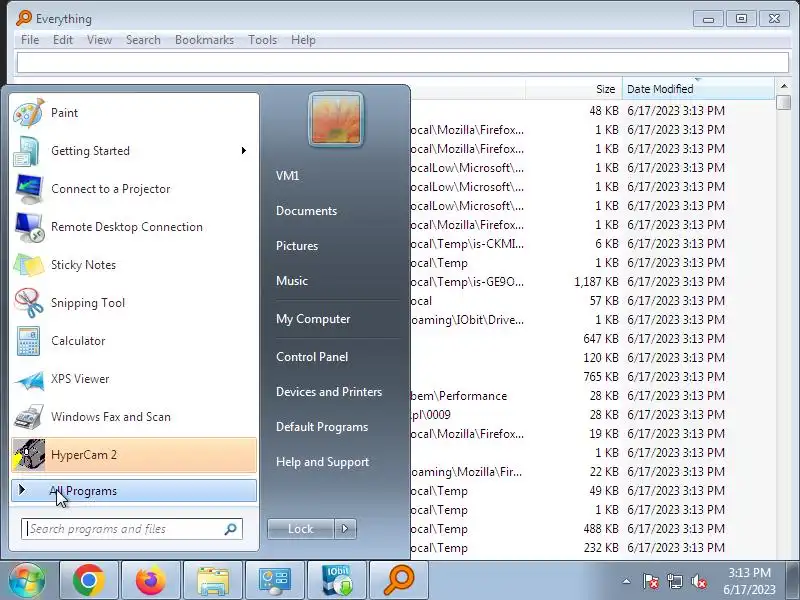Click the network tray icon

[674, 581]
